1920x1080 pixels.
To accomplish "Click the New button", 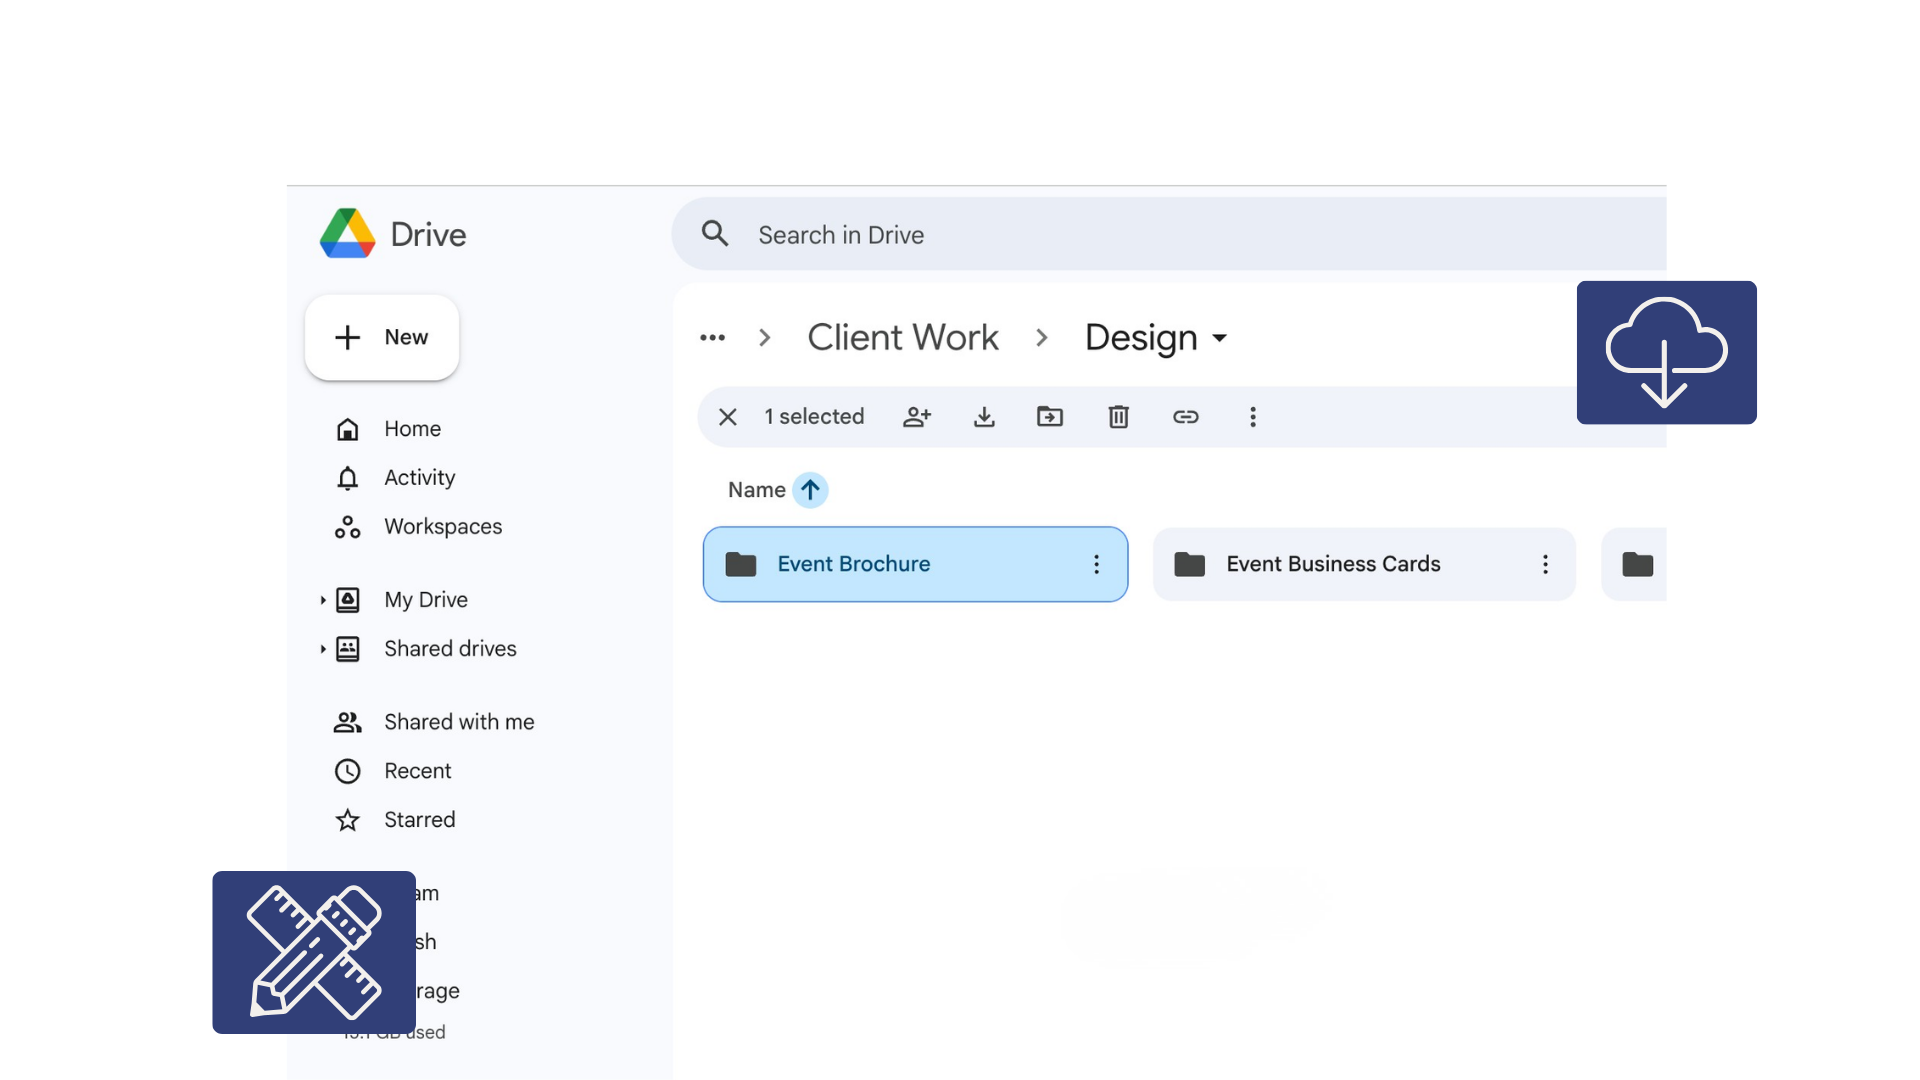I will 381,337.
